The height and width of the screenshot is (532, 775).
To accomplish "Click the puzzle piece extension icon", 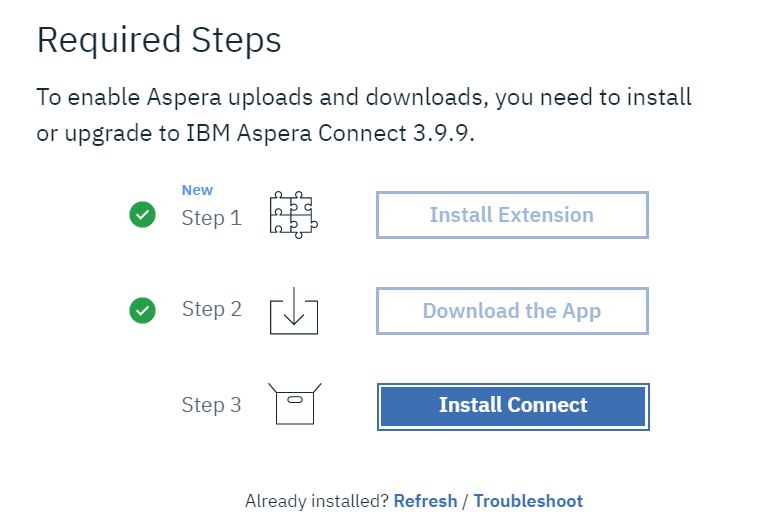I will [x=293, y=213].
